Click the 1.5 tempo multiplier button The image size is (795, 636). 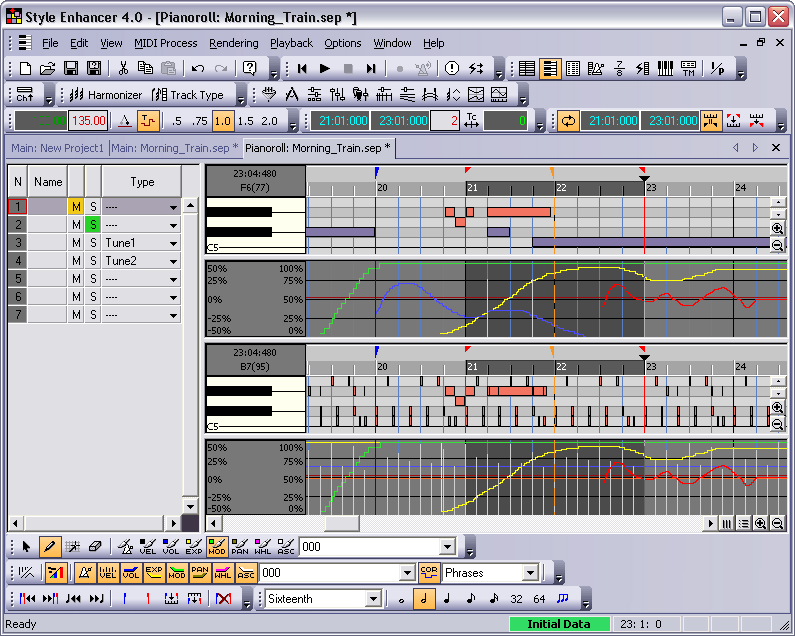coord(246,121)
